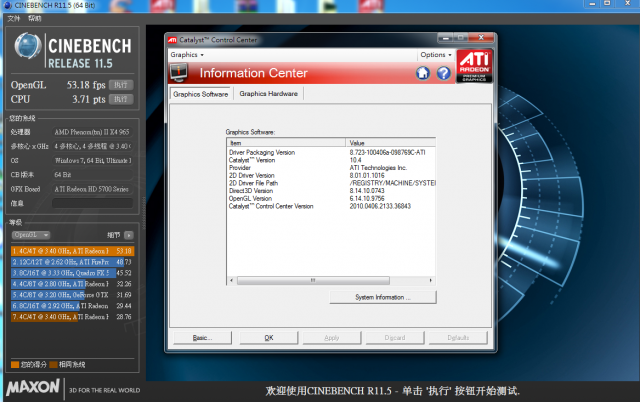Viewport: 640px width, 402px height.
Task: Select ranking row 7 scoring 28.76
Action: pos(72,317)
